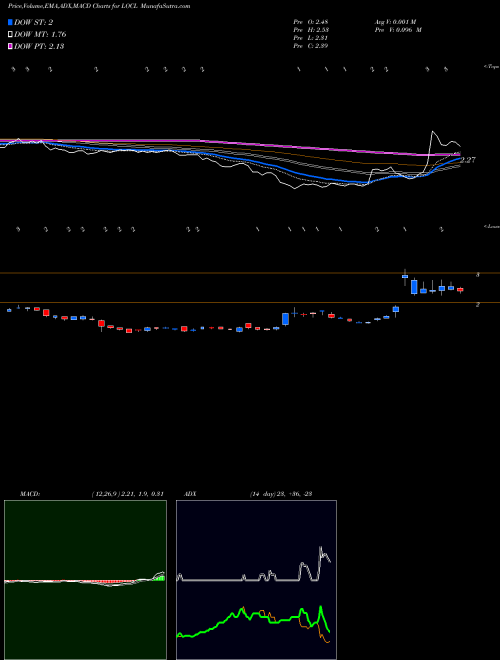The image size is (500, 660).
Task: Select the chart title text for LOCL
Action: click(99, 6)
